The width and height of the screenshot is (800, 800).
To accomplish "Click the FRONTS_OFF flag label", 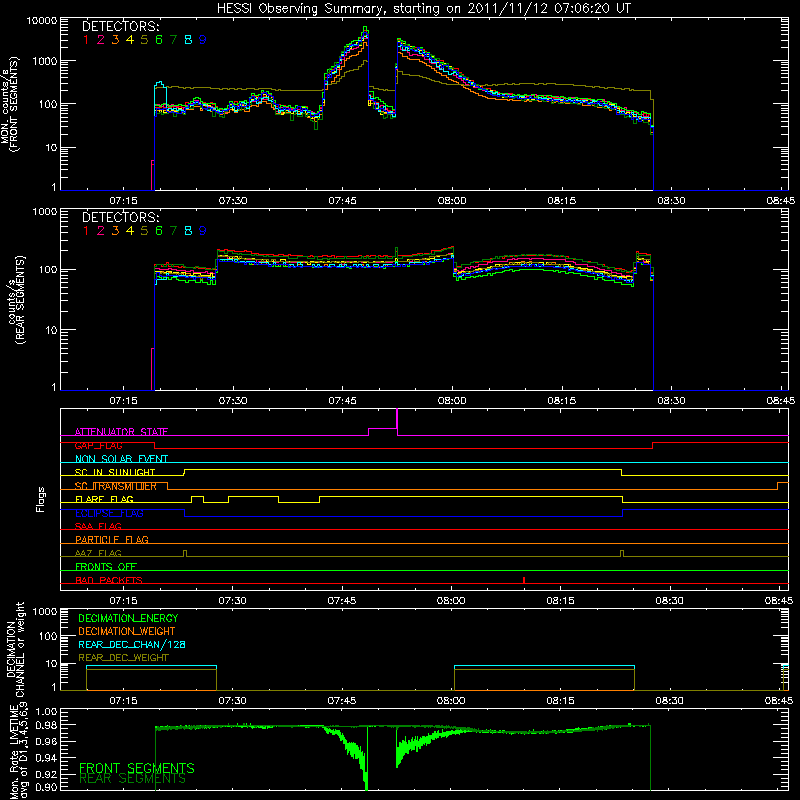I will pyautogui.click(x=106, y=566).
